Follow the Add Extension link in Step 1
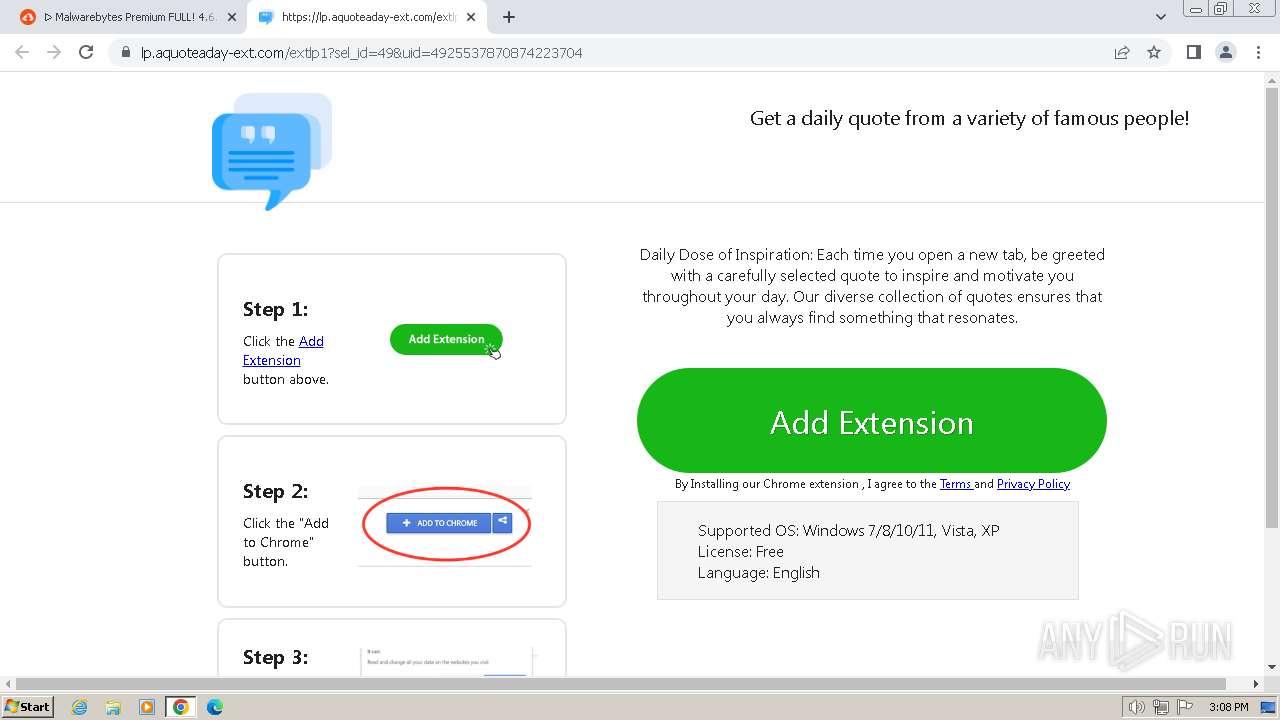This screenshot has height=720, width=1280. pyautogui.click(x=283, y=351)
